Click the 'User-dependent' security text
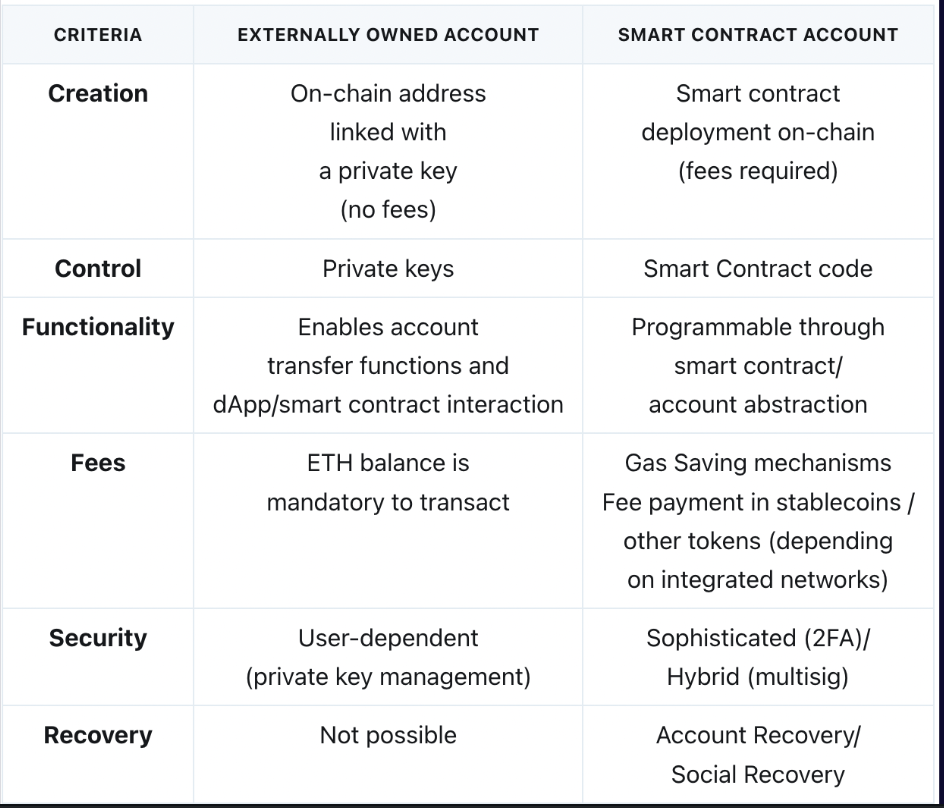The image size is (944, 808). pyautogui.click(x=388, y=638)
